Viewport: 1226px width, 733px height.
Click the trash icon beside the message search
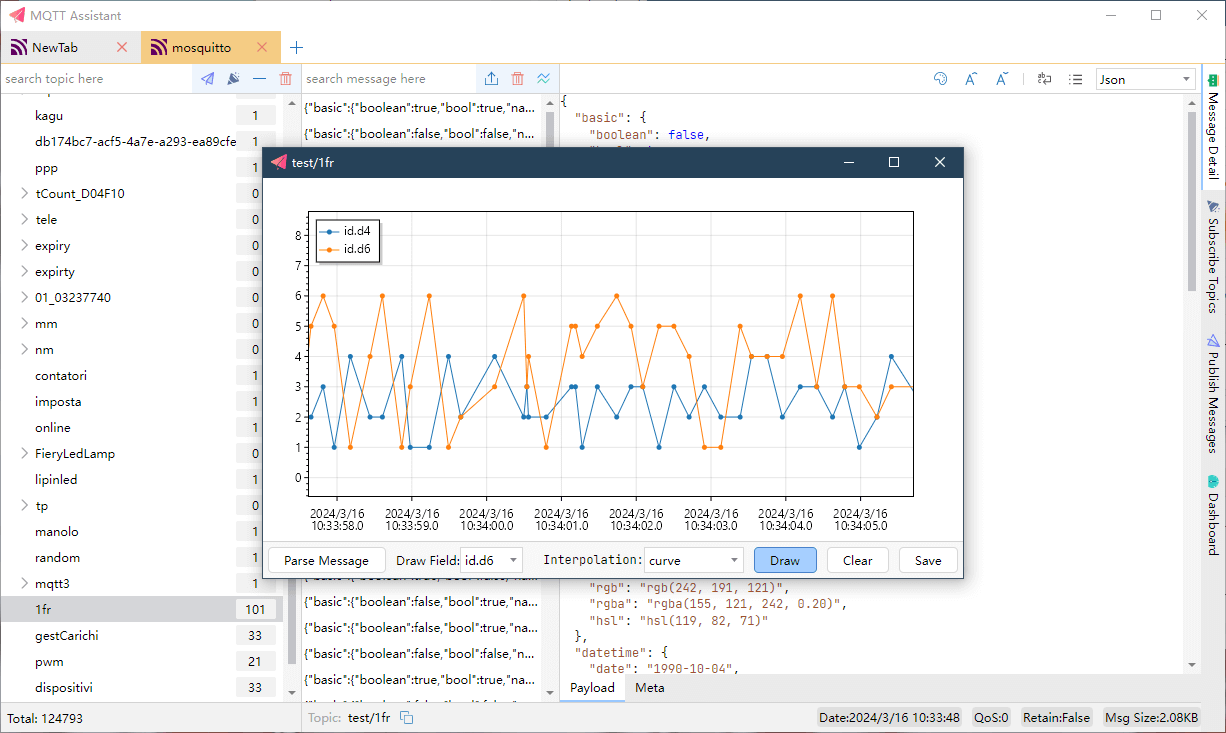[x=517, y=79]
